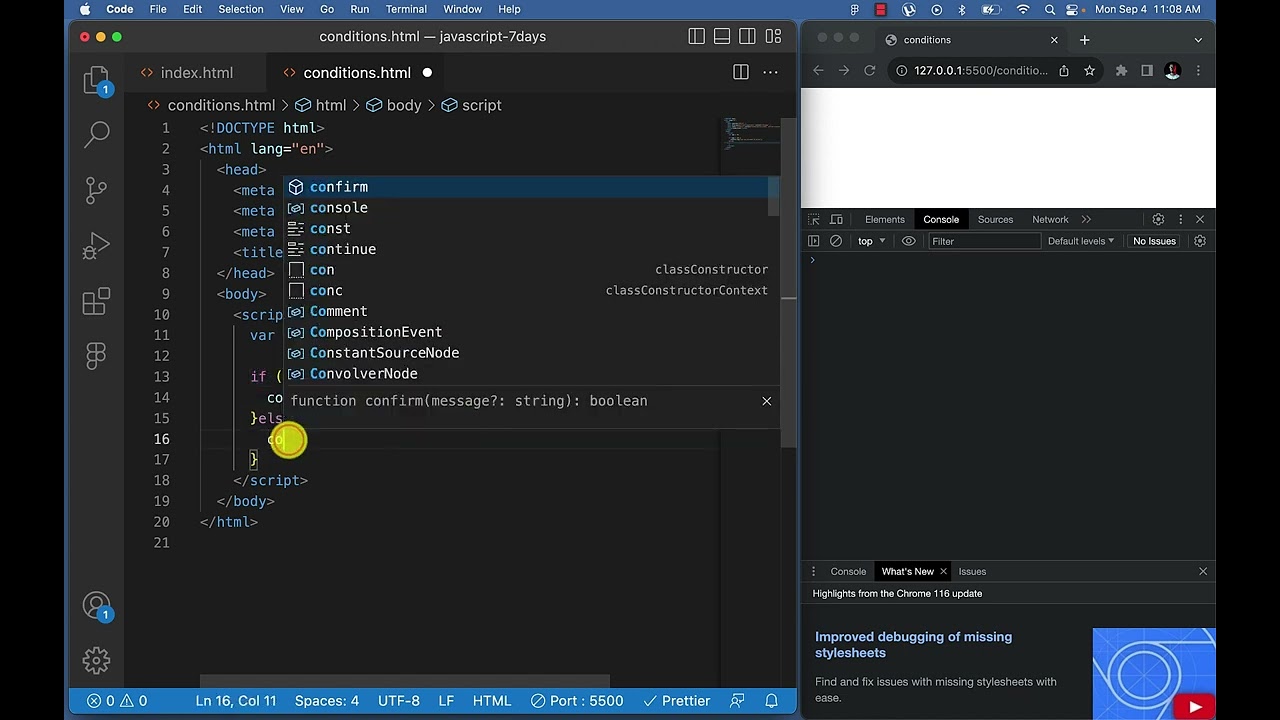1280x720 pixels.
Task: Click the console Filter input field
Action: pyautogui.click(x=983, y=241)
